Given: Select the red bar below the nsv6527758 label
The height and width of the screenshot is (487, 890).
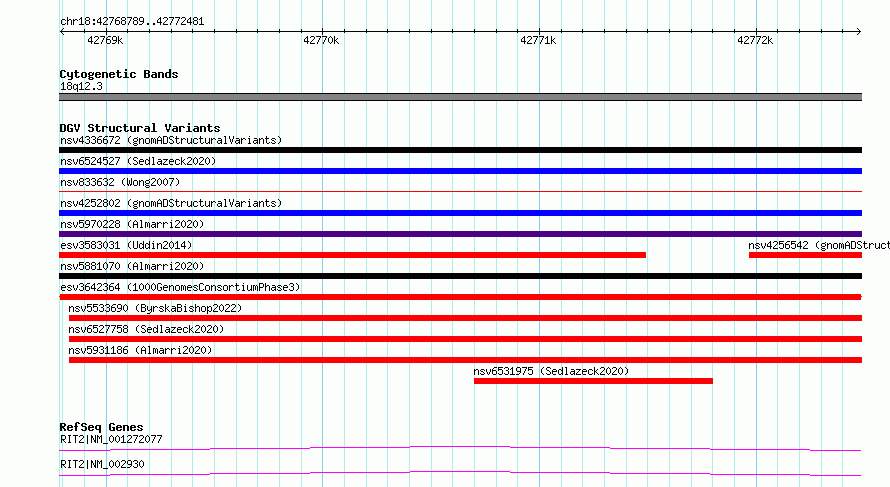Looking at the screenshot, I should pyautogui.click(x=465, y=339).
